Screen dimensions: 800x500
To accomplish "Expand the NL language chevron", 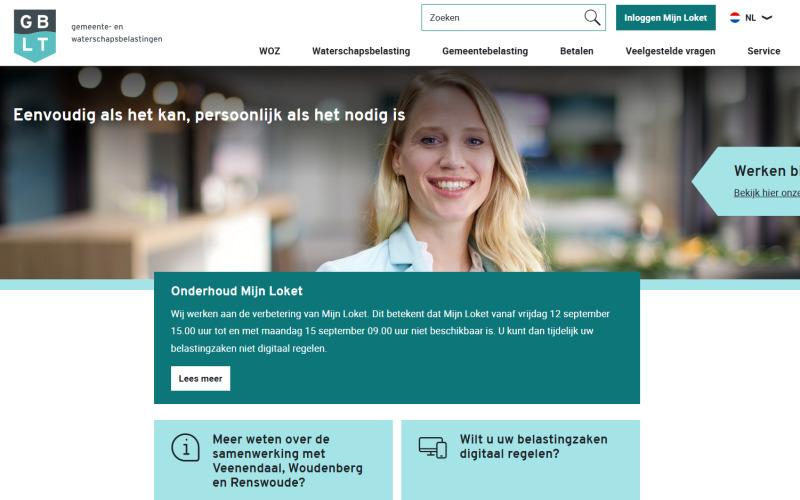I will click(766, 18).
